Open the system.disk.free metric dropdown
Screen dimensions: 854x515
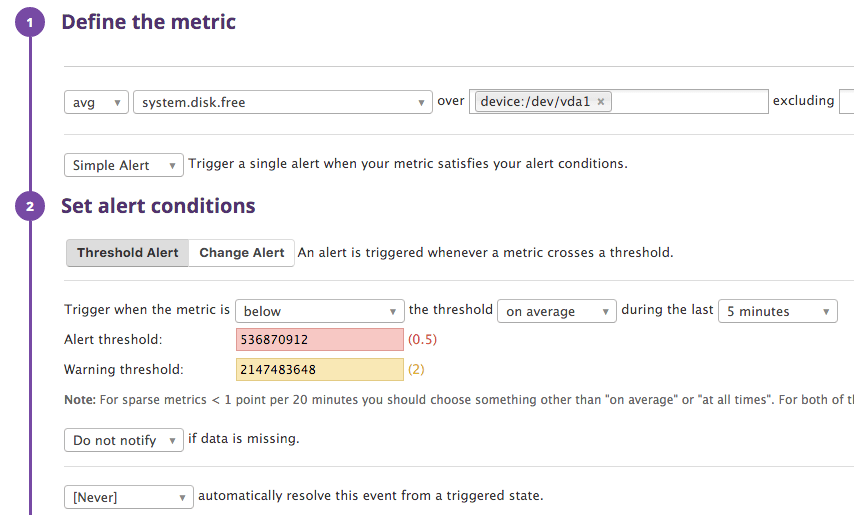click(282, 102)
